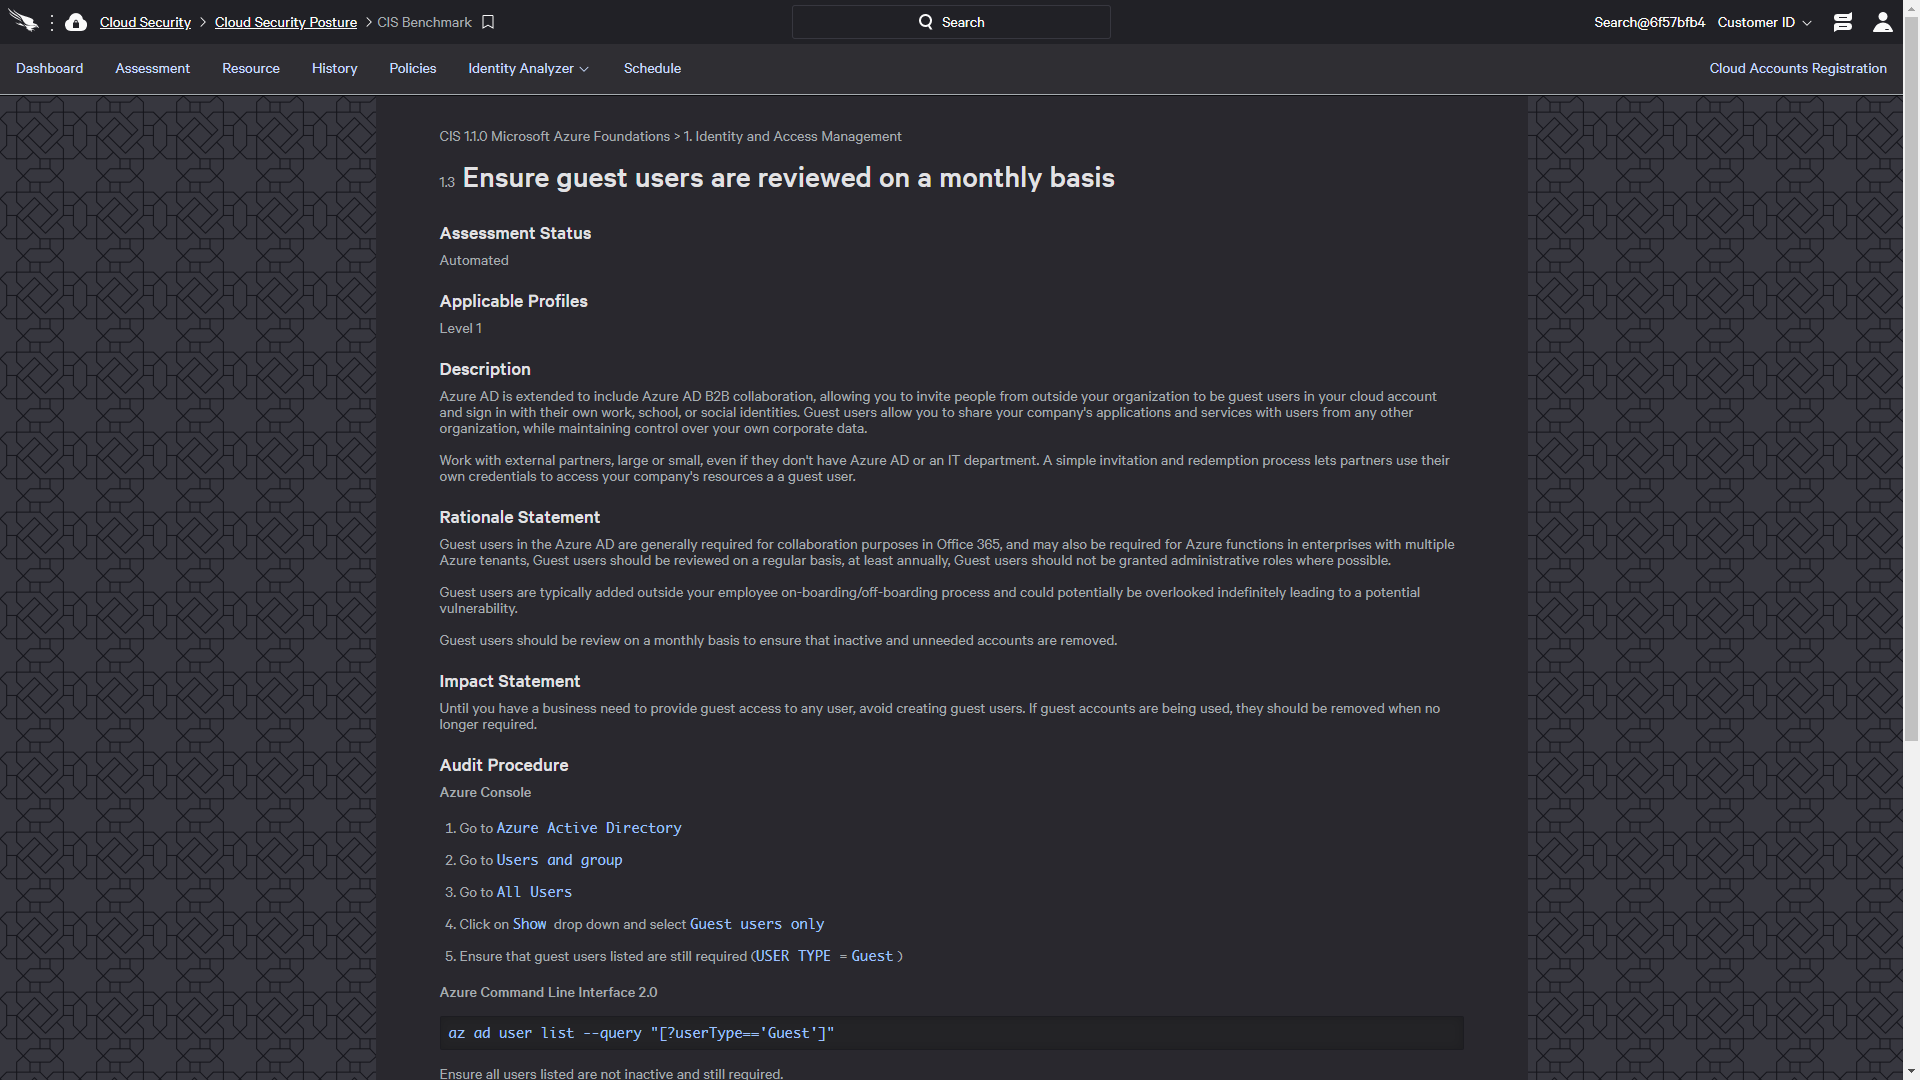Open the messages notifications icon
1920x1080 pixels.
pyautogui.click(x=1843, y=22)
